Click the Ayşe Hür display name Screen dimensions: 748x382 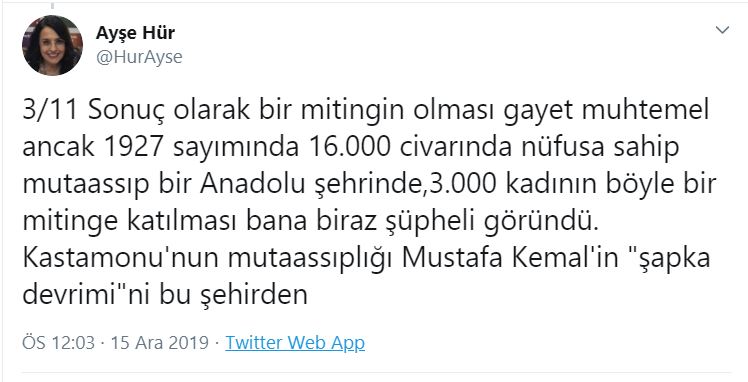click(135, 33)
